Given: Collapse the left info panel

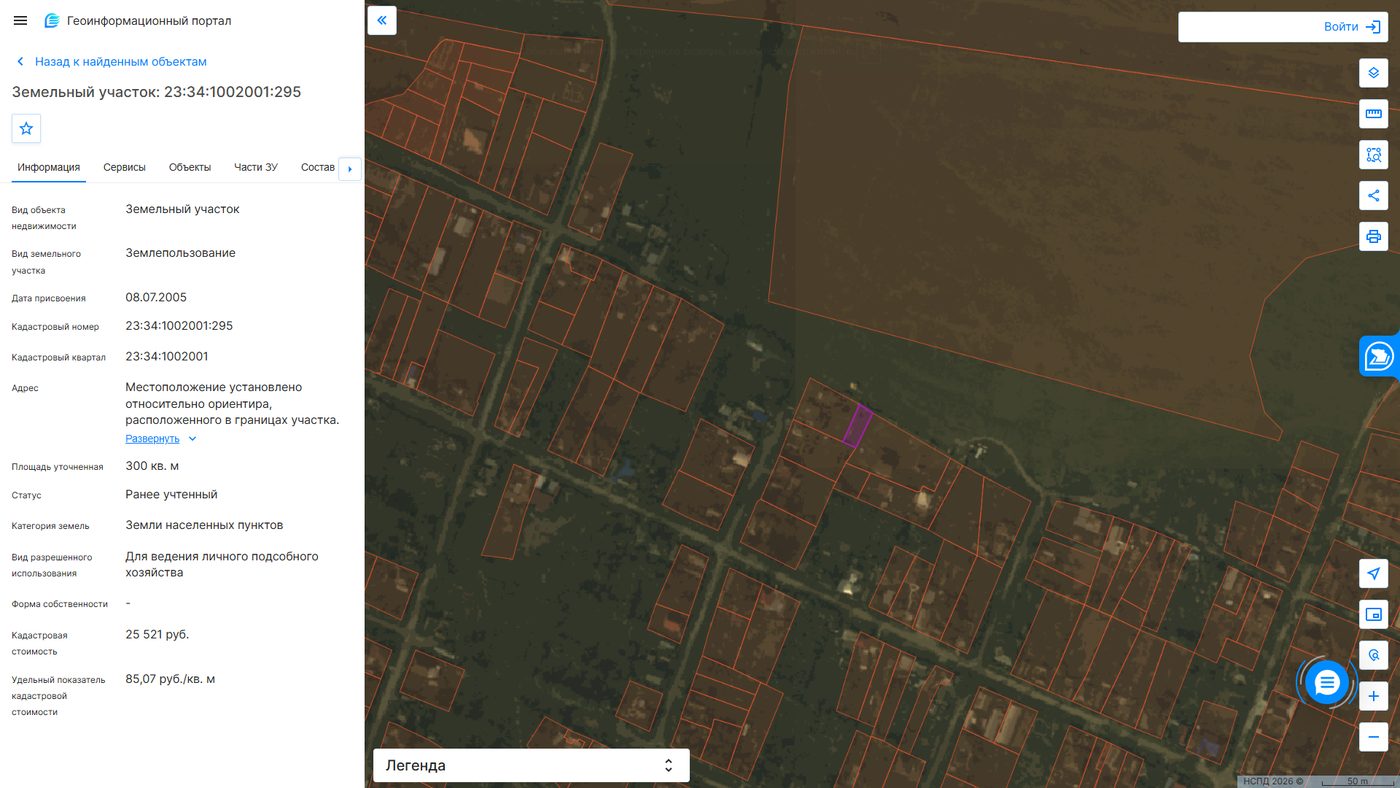Looking at the screenshot, I should click(x=382, y=20).
